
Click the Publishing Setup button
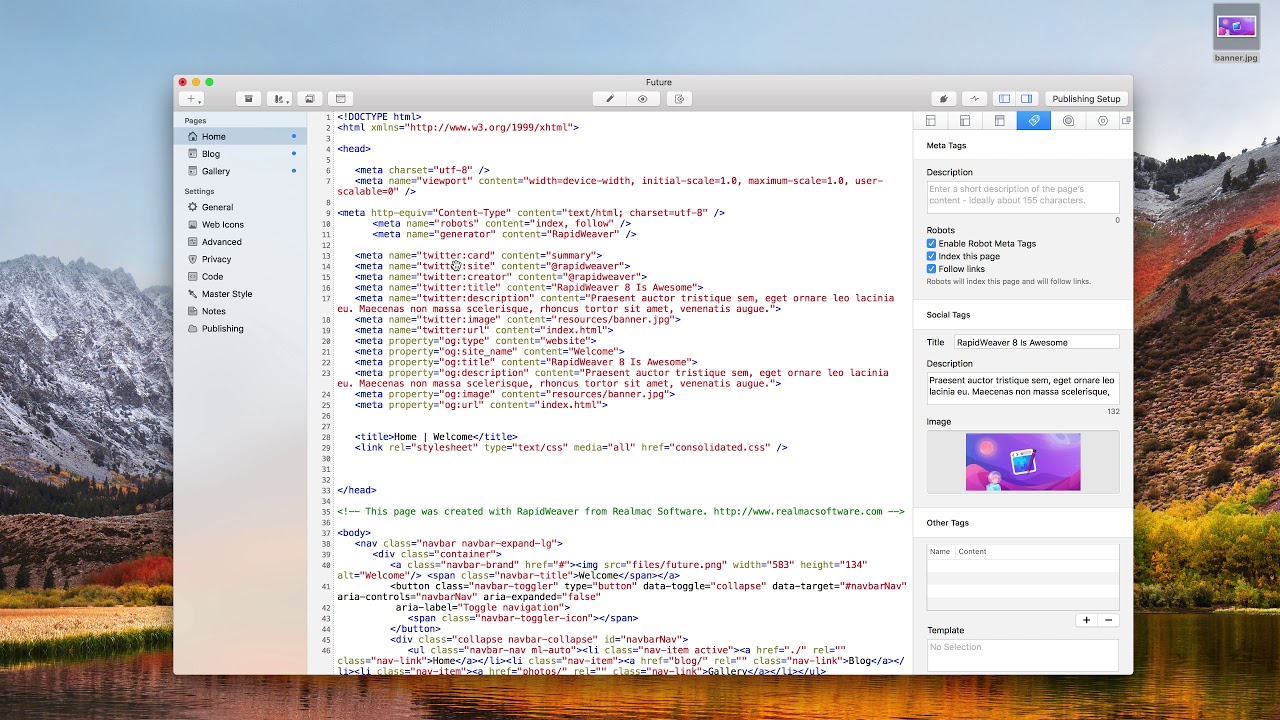click(1086, 98)
